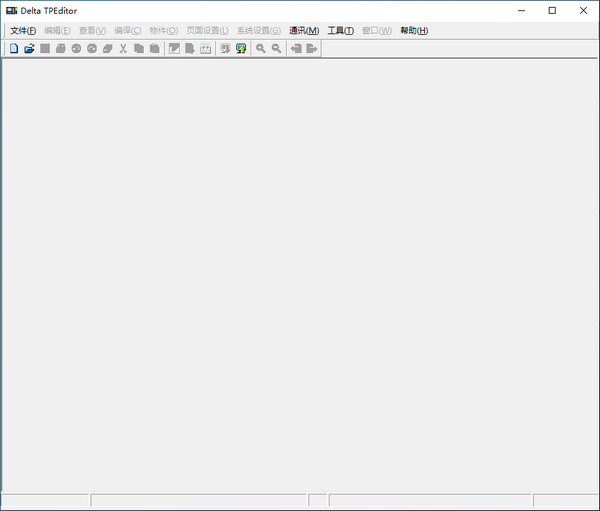Click the scissors Cut icon
This screenshot has height=511, width=600.
(x=123, y=49)
